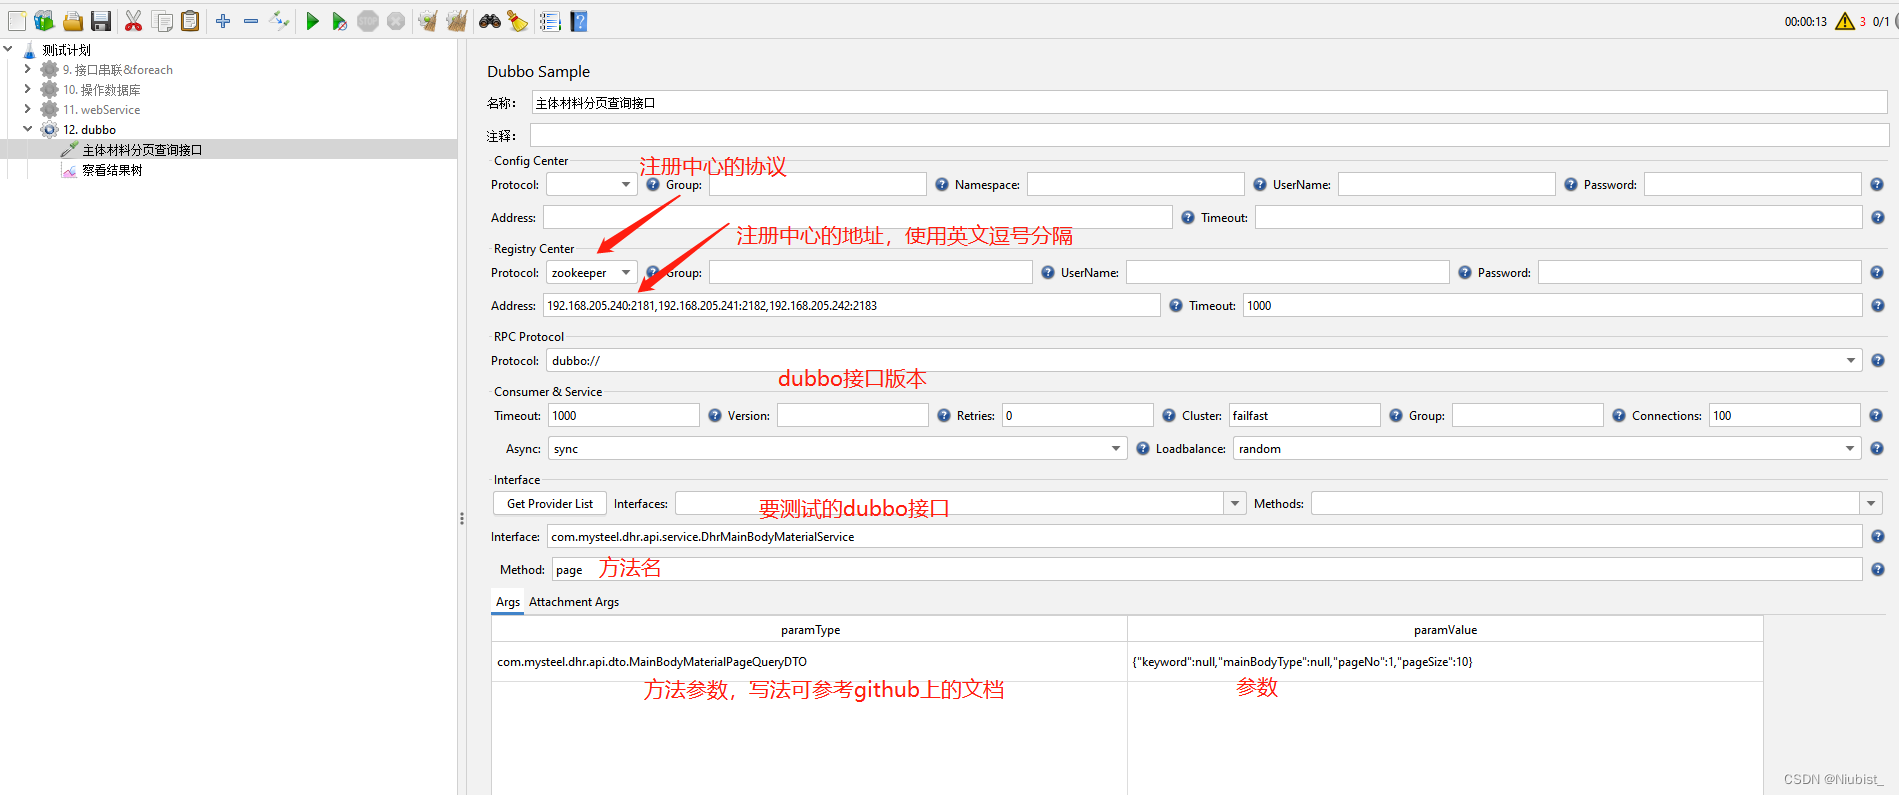The height and width of the screenshot is (795, 1899).
Task: Click the Interface field with DhrMainBodyMaterialService
Action: (1204, 537)
